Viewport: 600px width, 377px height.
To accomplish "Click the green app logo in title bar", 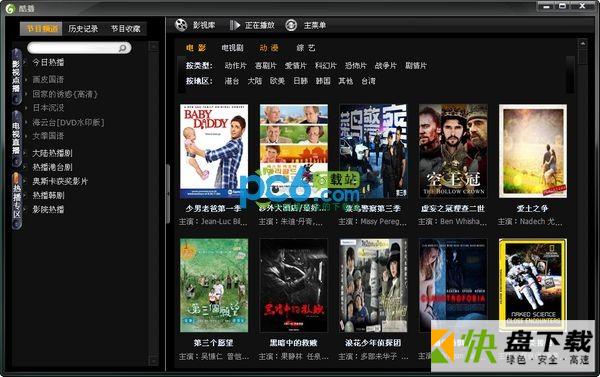I will 10,8.
